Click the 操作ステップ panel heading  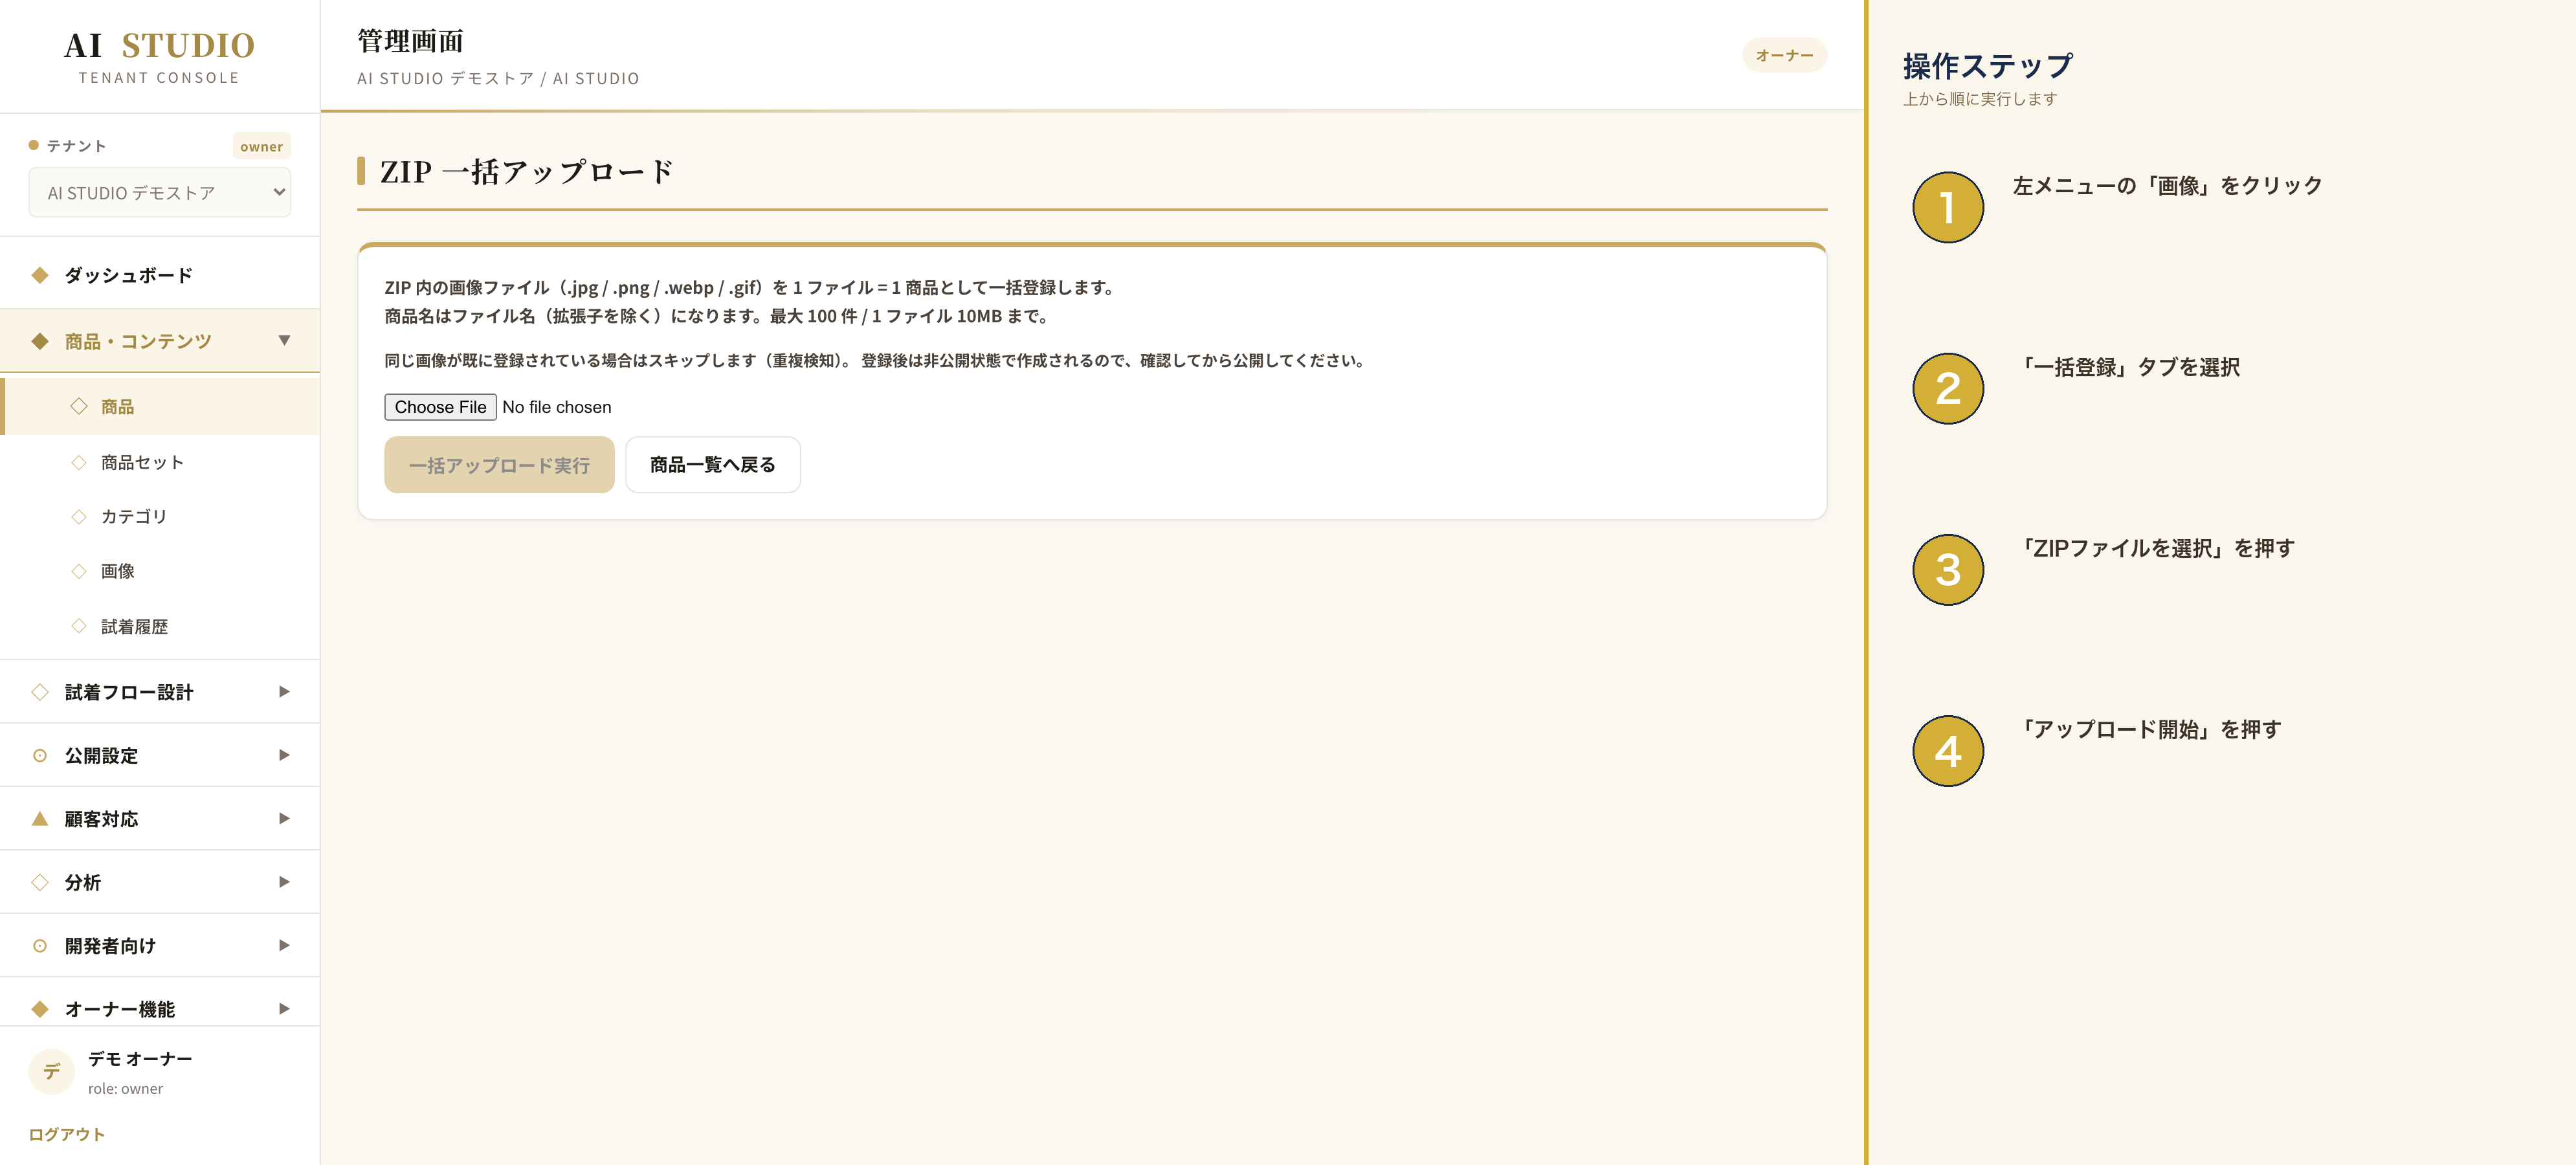(x=1987, y=65)
